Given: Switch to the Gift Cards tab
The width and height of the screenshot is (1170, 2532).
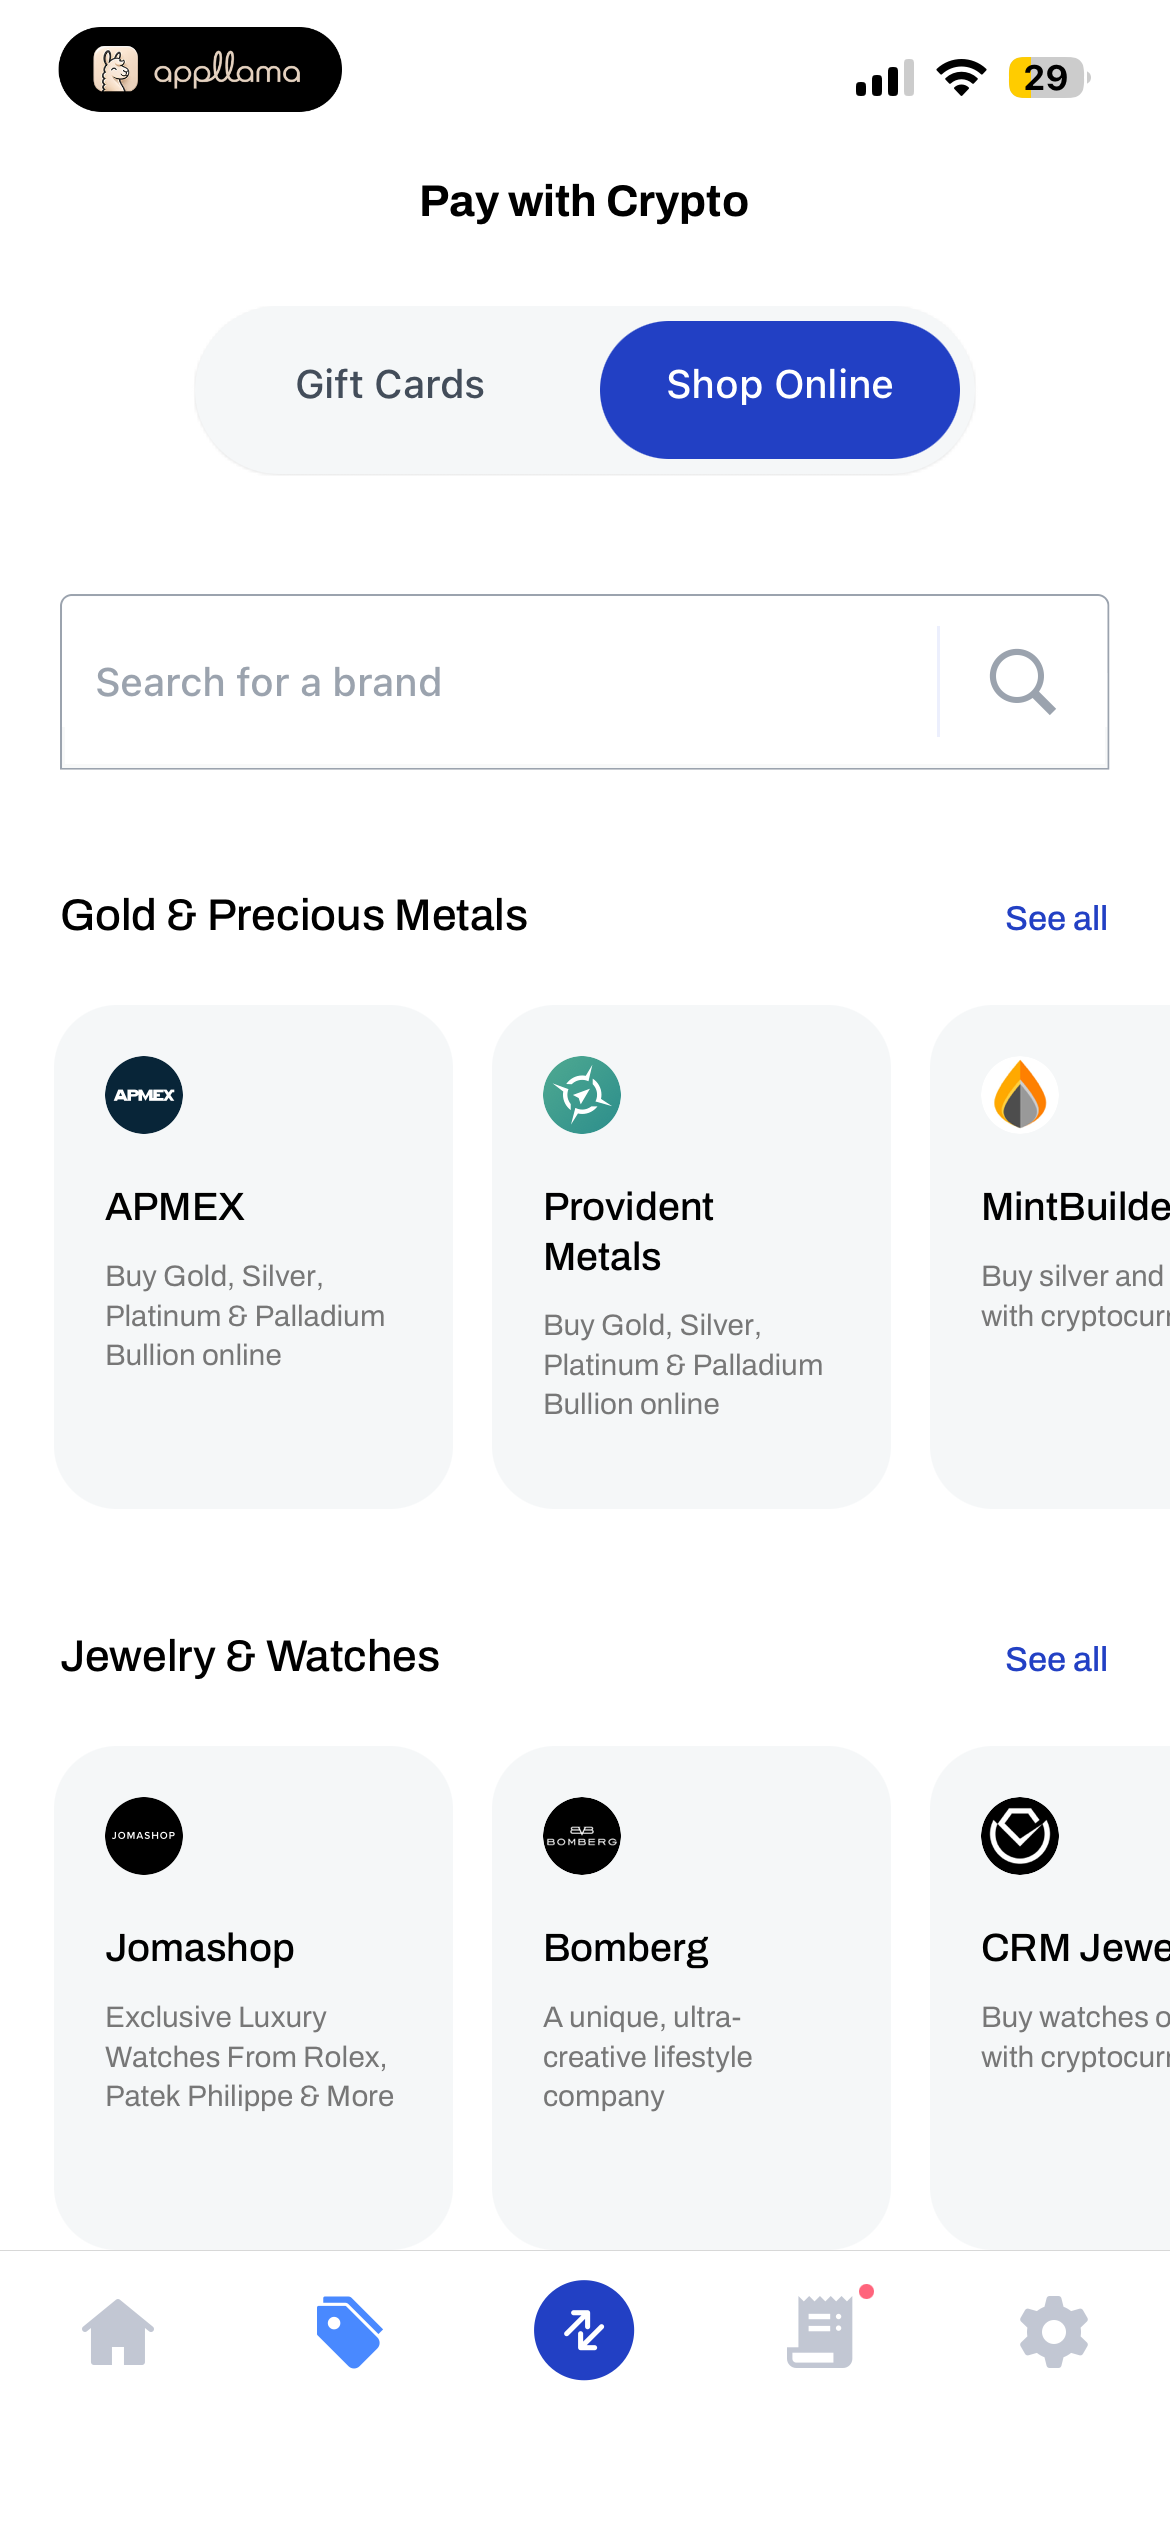Looking at the screenshot, I should 390,385.
